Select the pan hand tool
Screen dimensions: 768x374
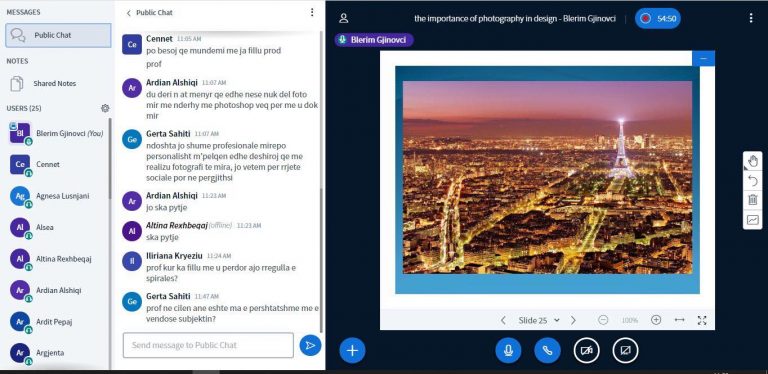(753, 161)
